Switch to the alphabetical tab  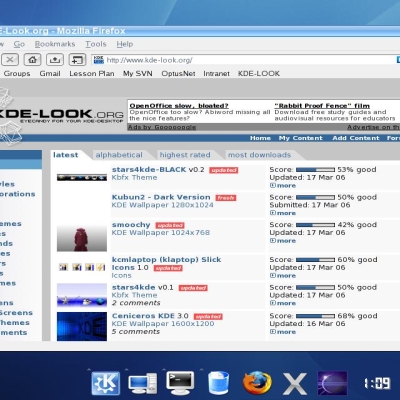coord(119,155)
